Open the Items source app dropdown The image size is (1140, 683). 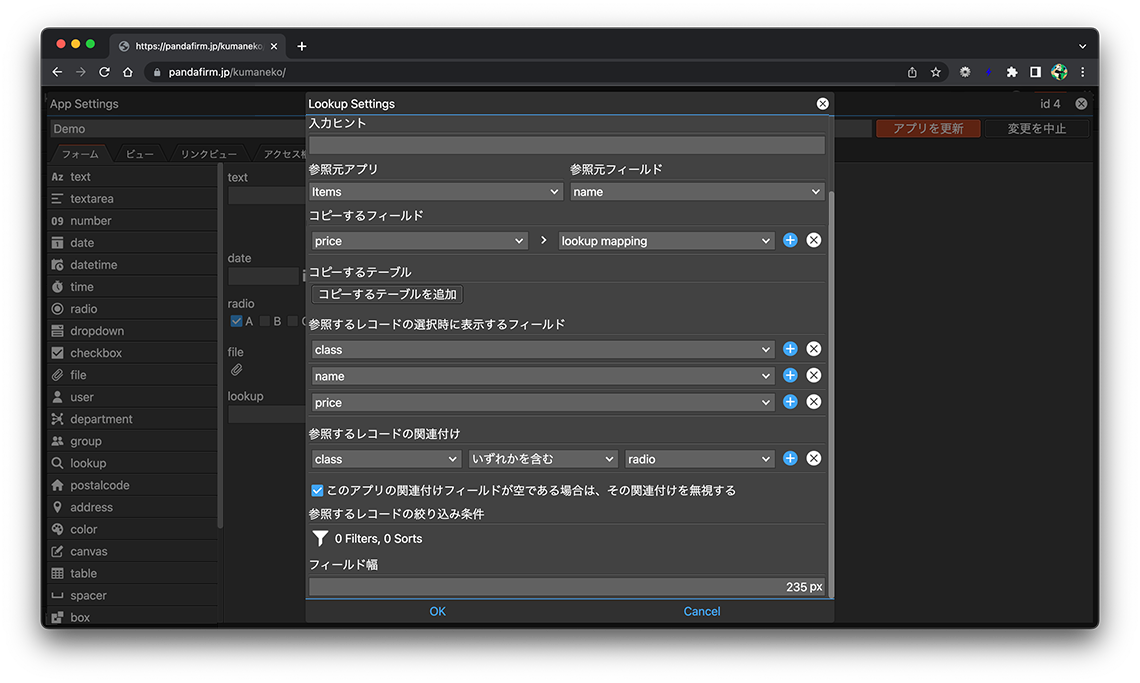[435, 192]
